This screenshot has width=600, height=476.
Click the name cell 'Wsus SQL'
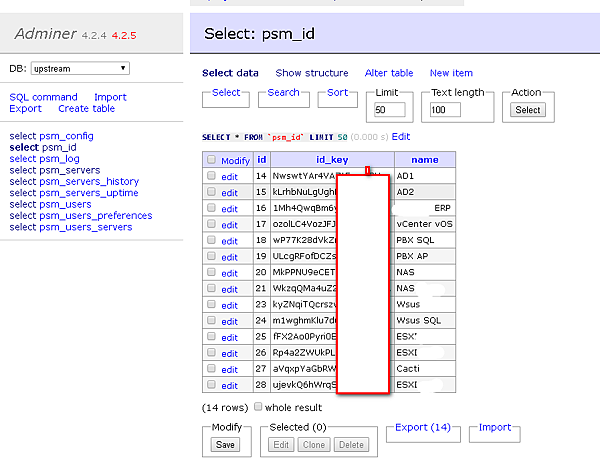(x=425, y=320)
